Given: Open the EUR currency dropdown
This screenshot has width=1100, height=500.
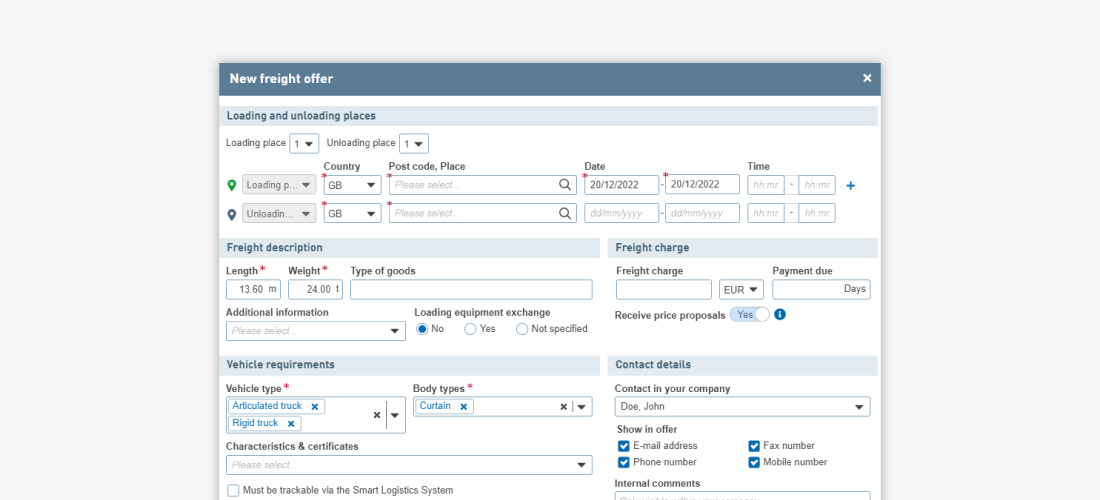Looking at the screenshot, I should [x=741, y=290].
